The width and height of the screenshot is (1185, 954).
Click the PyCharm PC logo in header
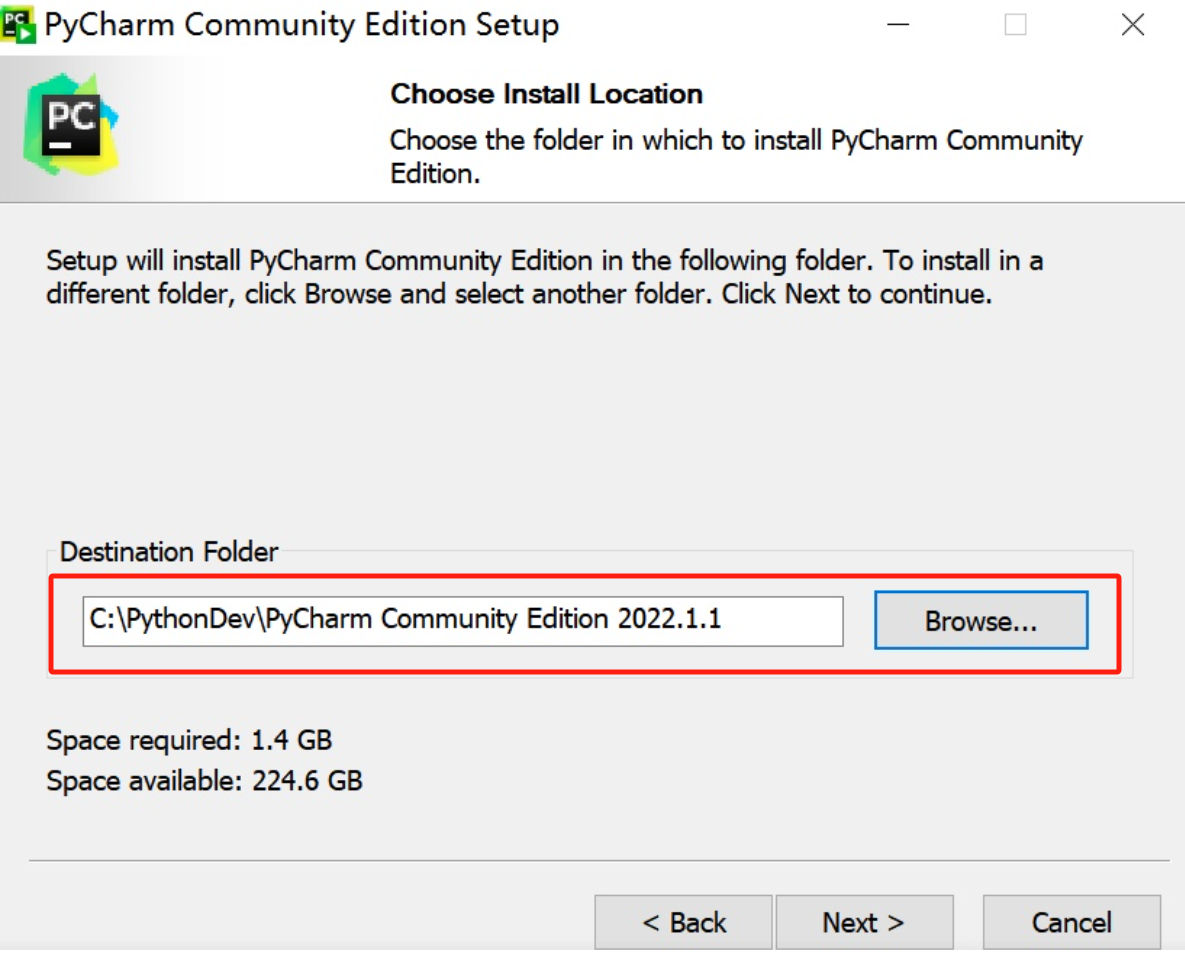(71, 124)
